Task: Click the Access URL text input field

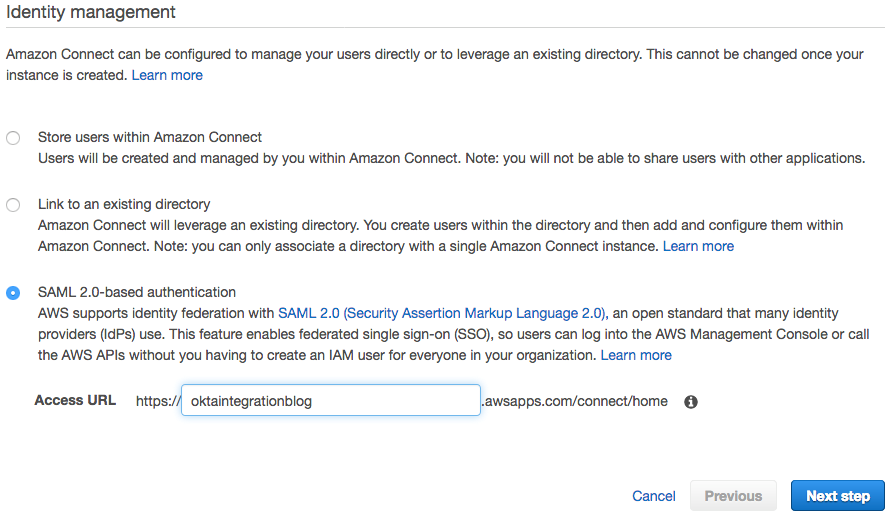Action: [330, 401]
